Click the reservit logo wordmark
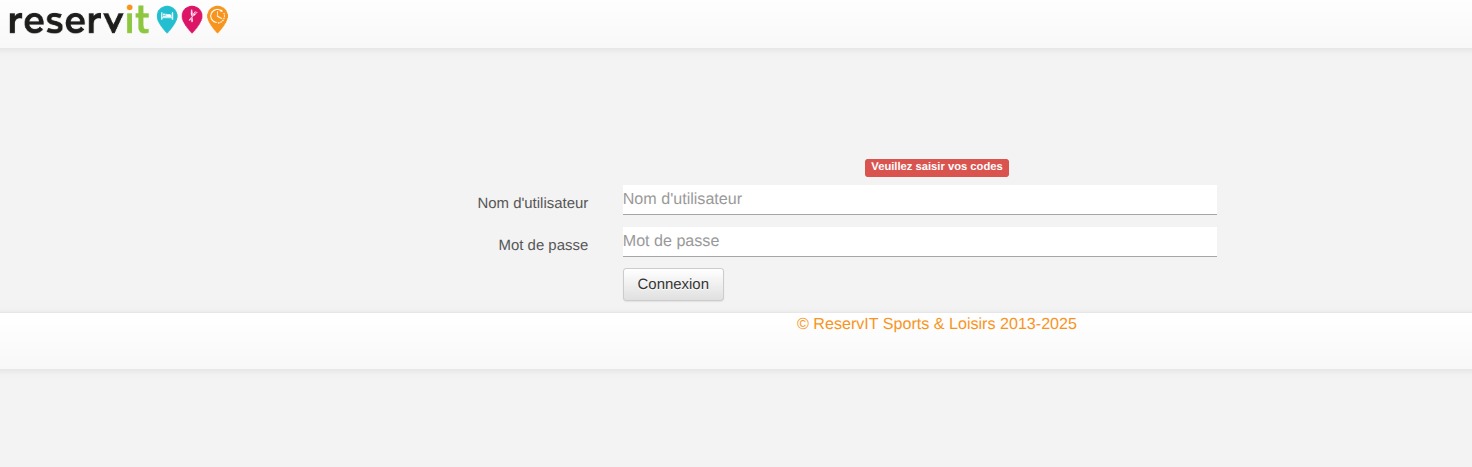 (x=79, y=20)
